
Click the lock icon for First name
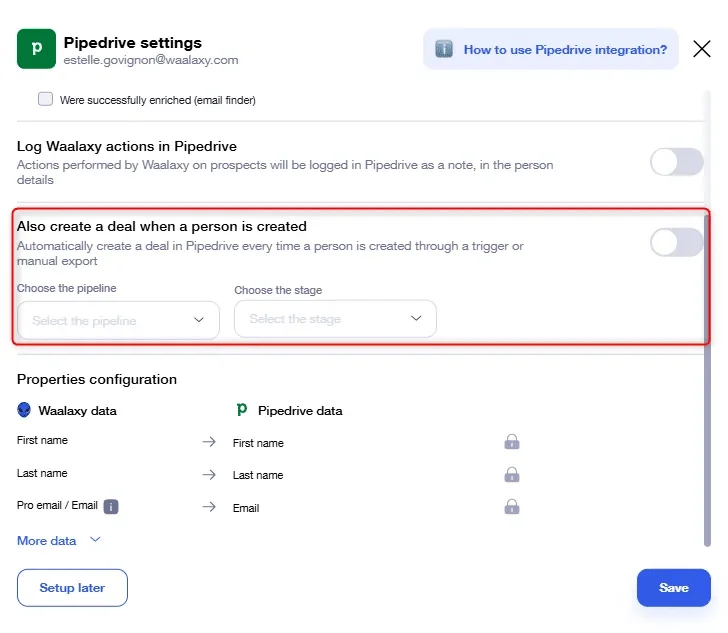(512, 442)
